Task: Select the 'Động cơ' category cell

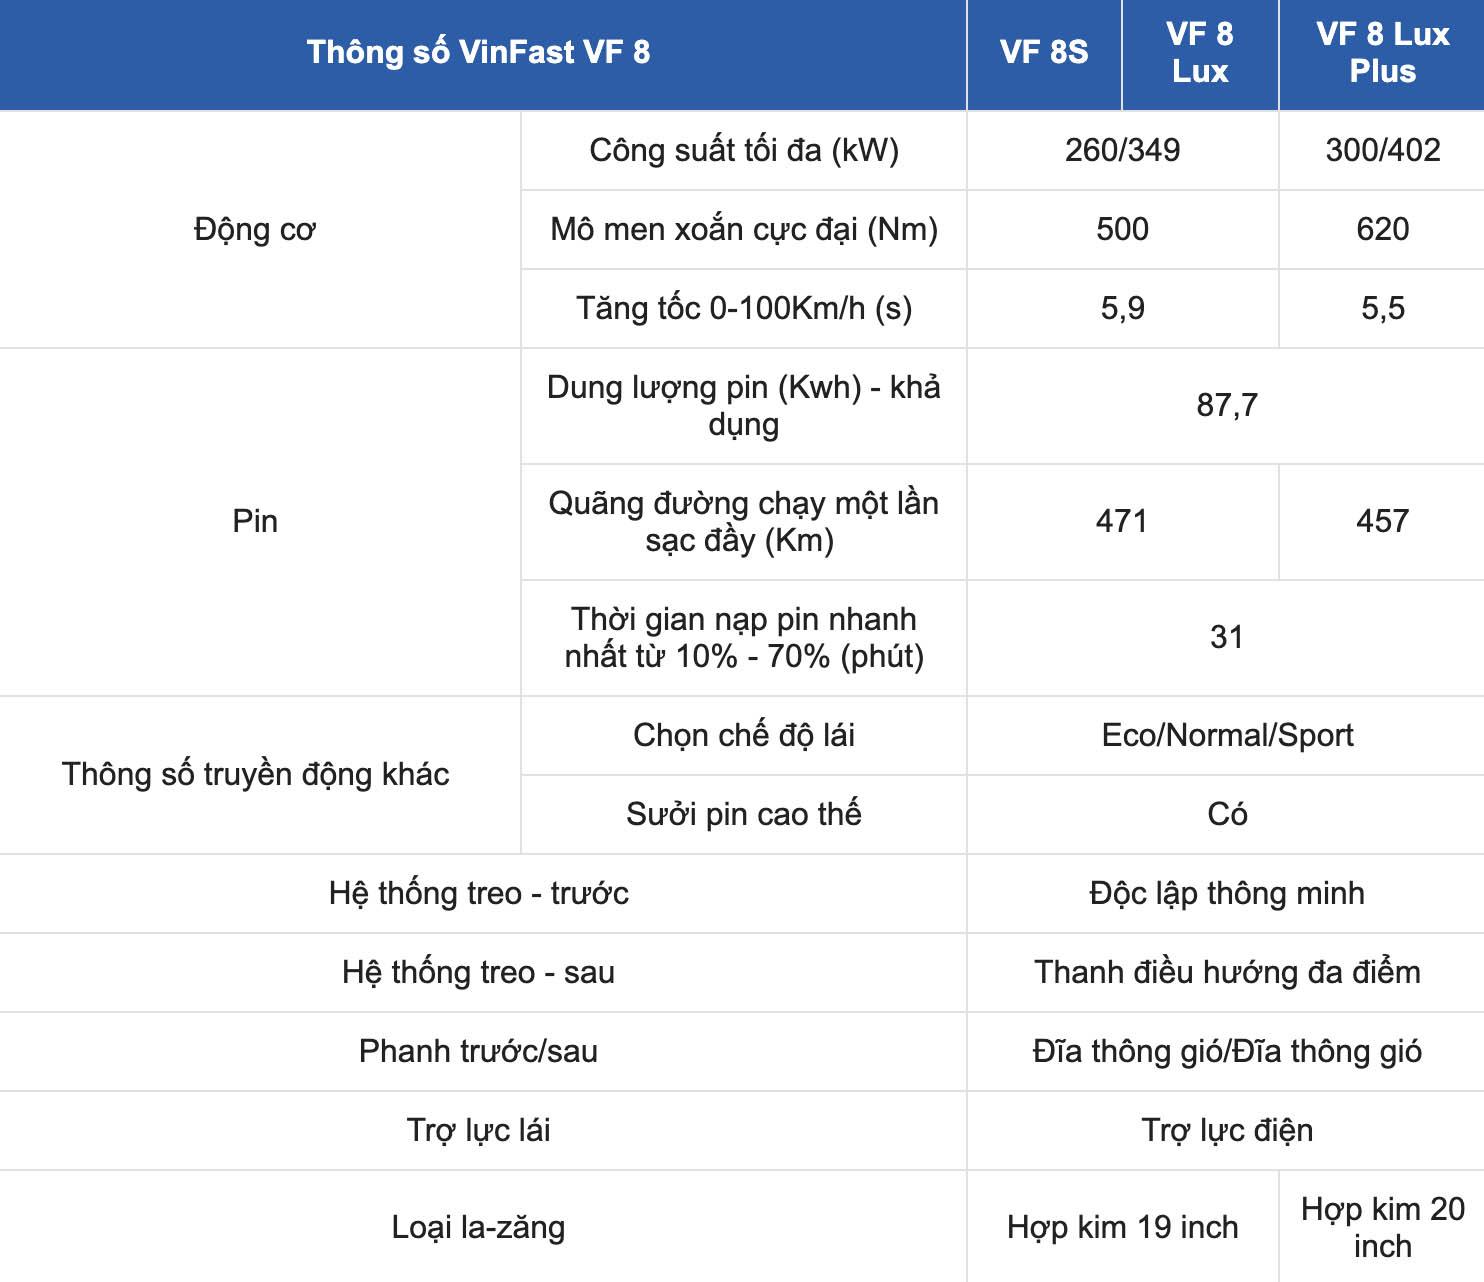Action: pos(255,229)
